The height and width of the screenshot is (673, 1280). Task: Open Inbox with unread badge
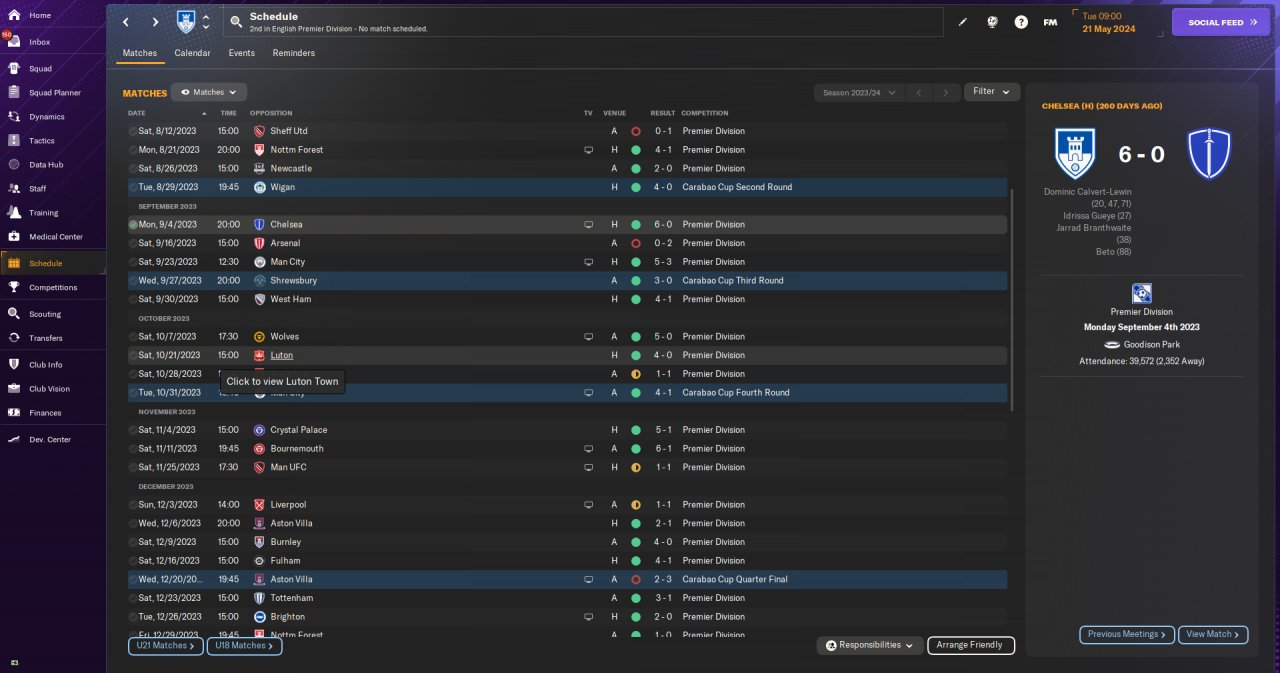click(14, 42)
